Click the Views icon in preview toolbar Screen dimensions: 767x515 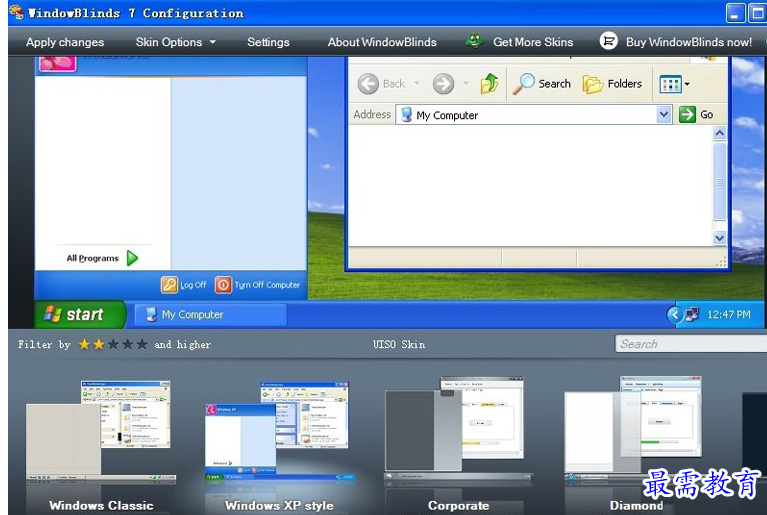670,84
